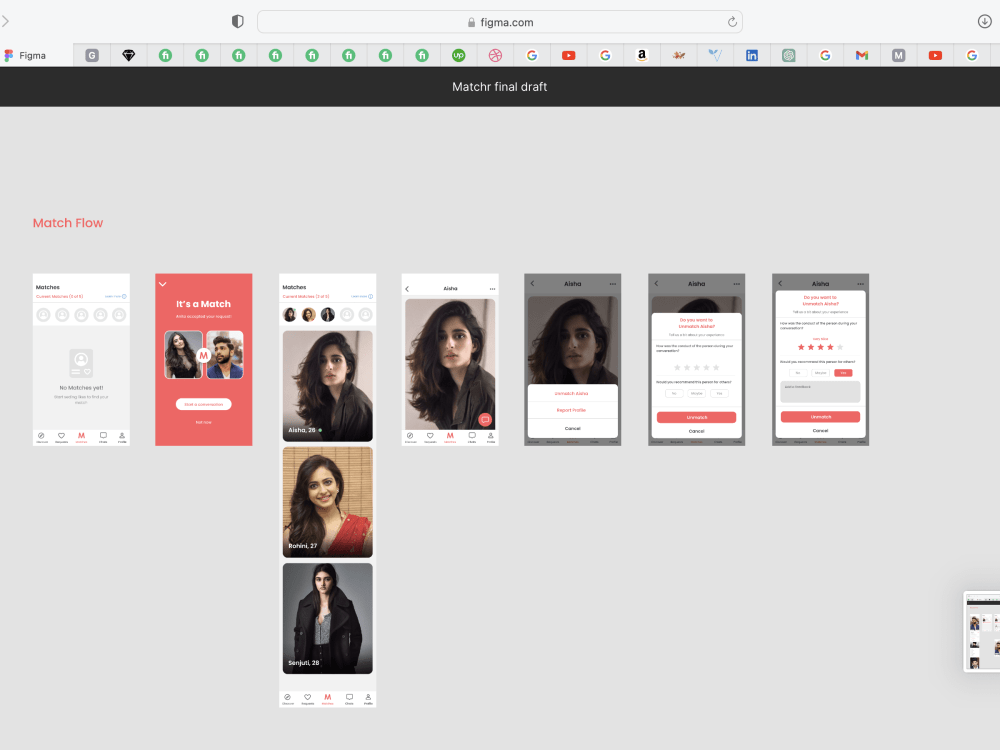Image resolution: width=1000 pixels, height=750 pixels.
Task: Click Matches M icon below Senjuti card
Action: (x=327, y=699)
